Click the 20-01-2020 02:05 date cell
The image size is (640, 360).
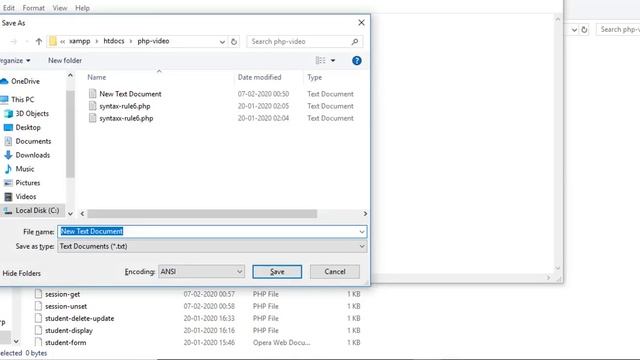pyautogui.click(x=263, y=106)
